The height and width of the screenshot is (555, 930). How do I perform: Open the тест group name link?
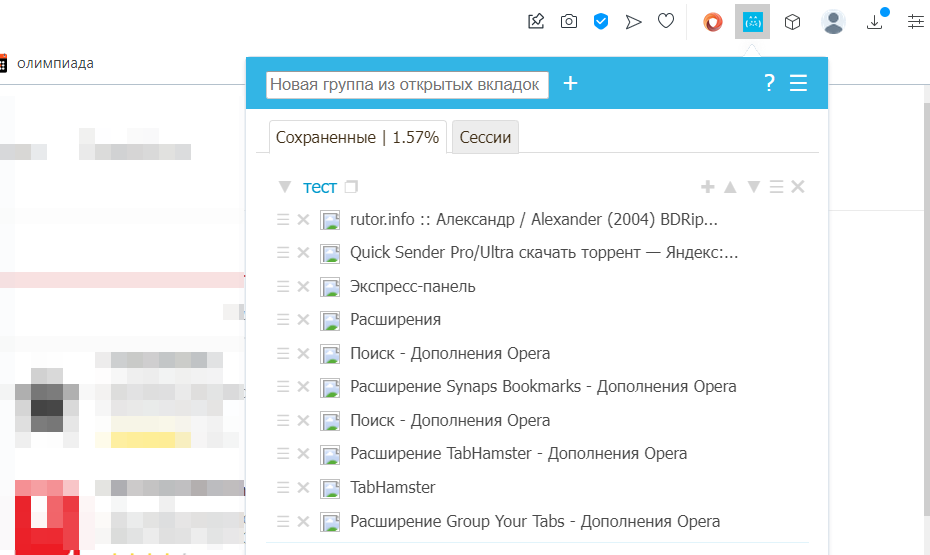pos(320,187)
